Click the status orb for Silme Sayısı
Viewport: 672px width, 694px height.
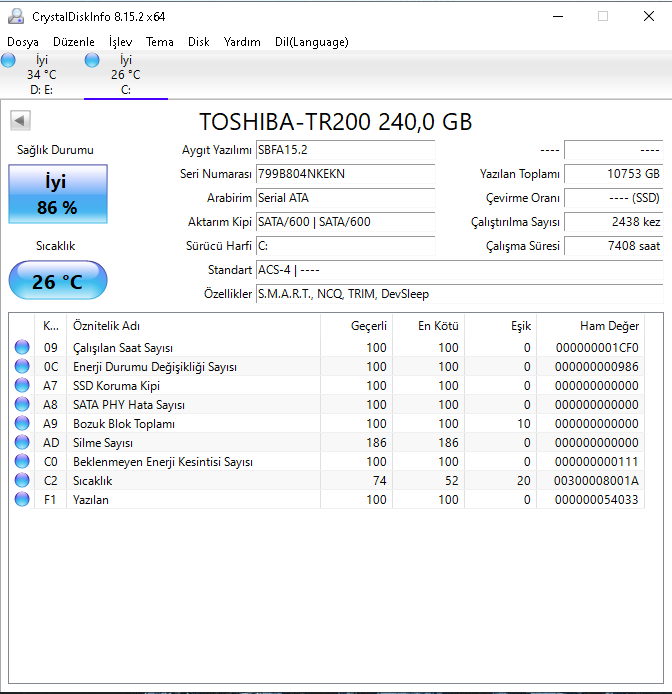22,443
